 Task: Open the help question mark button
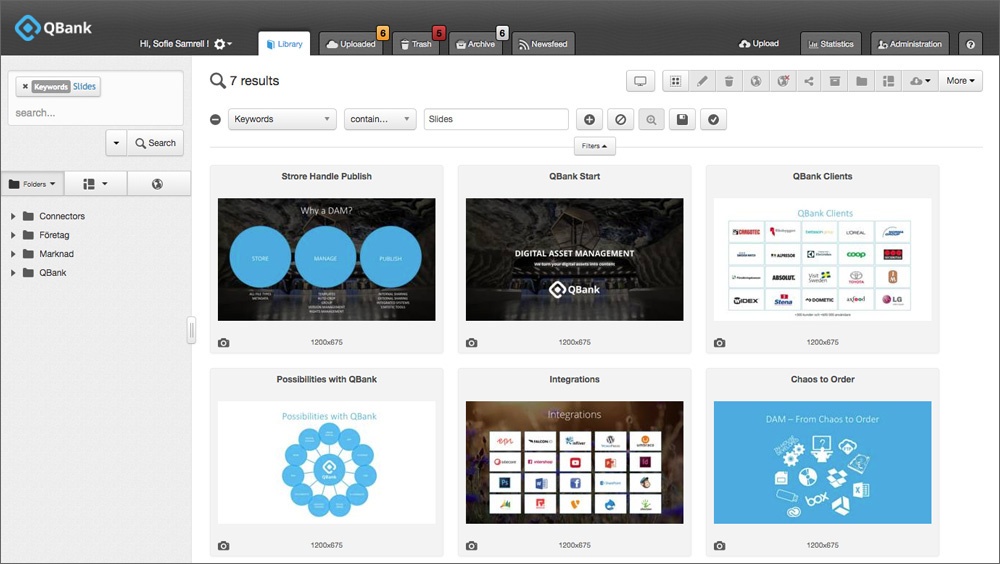point(971,44)
